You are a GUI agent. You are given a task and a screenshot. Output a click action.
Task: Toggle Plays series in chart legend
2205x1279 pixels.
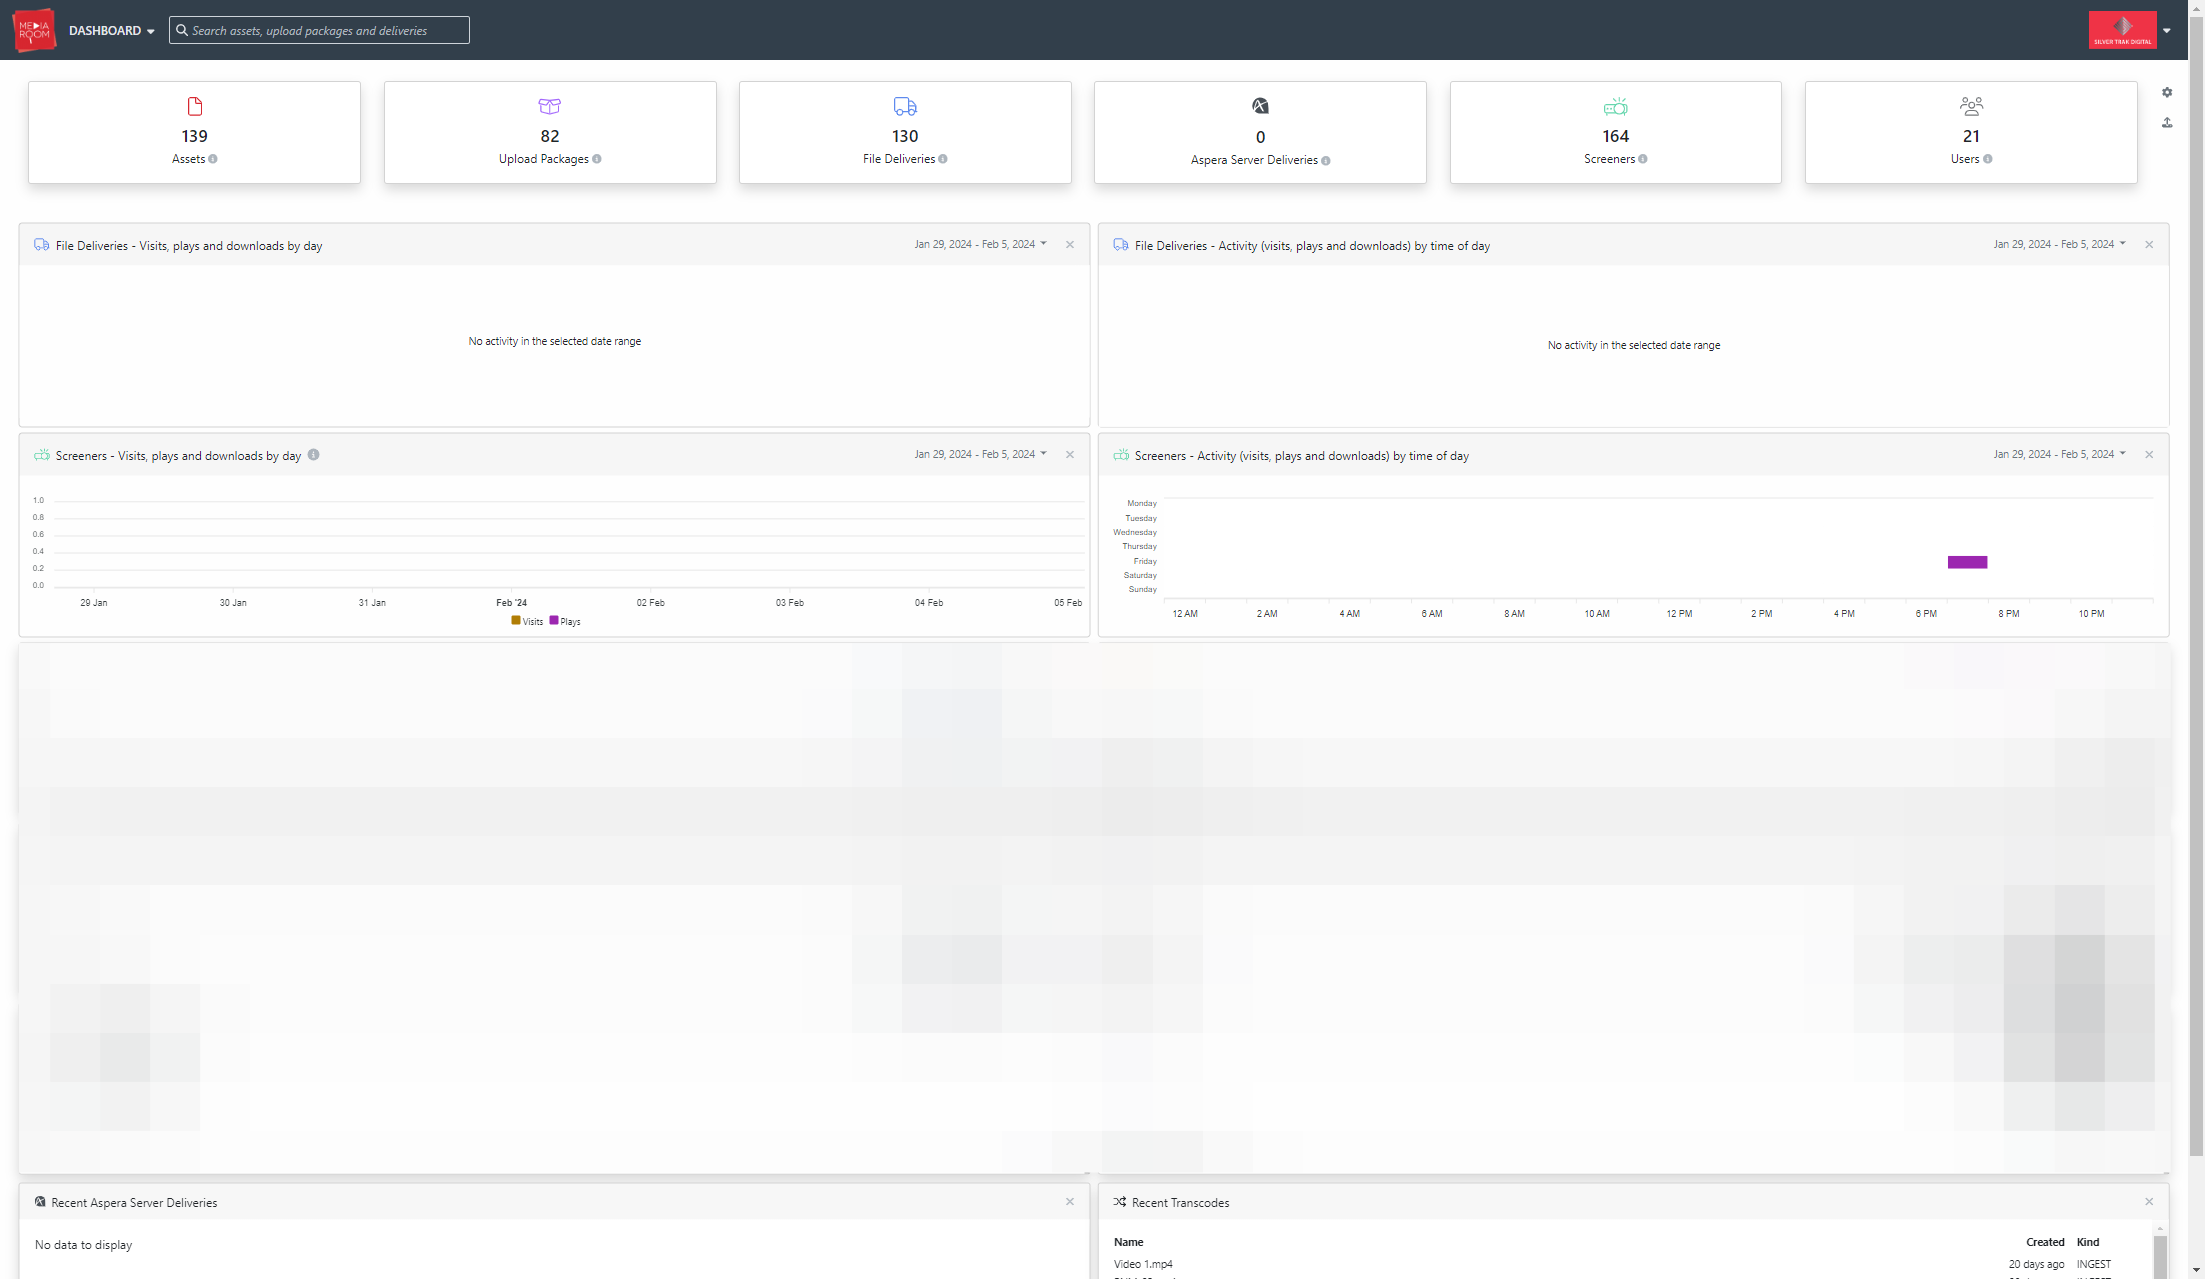565,621
